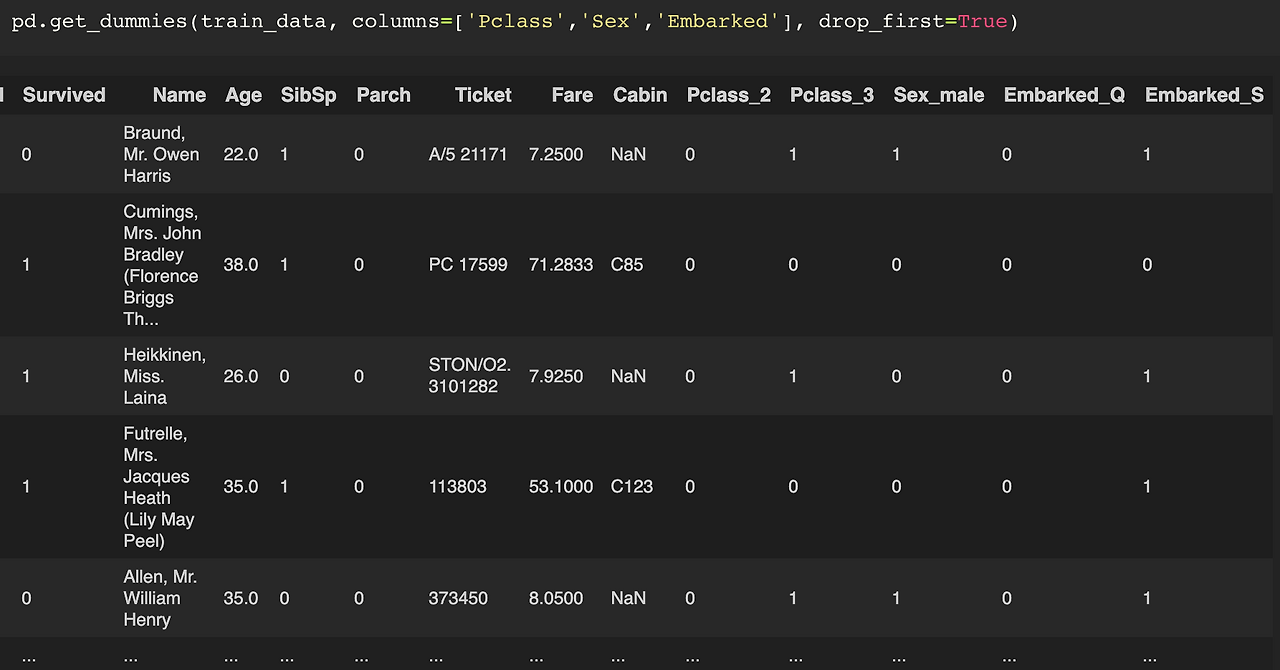Click the NaN cabin in Heikkinen row
Viewport: 1280px width, 670px height.
pyautogui.click(x=629, y=376)
